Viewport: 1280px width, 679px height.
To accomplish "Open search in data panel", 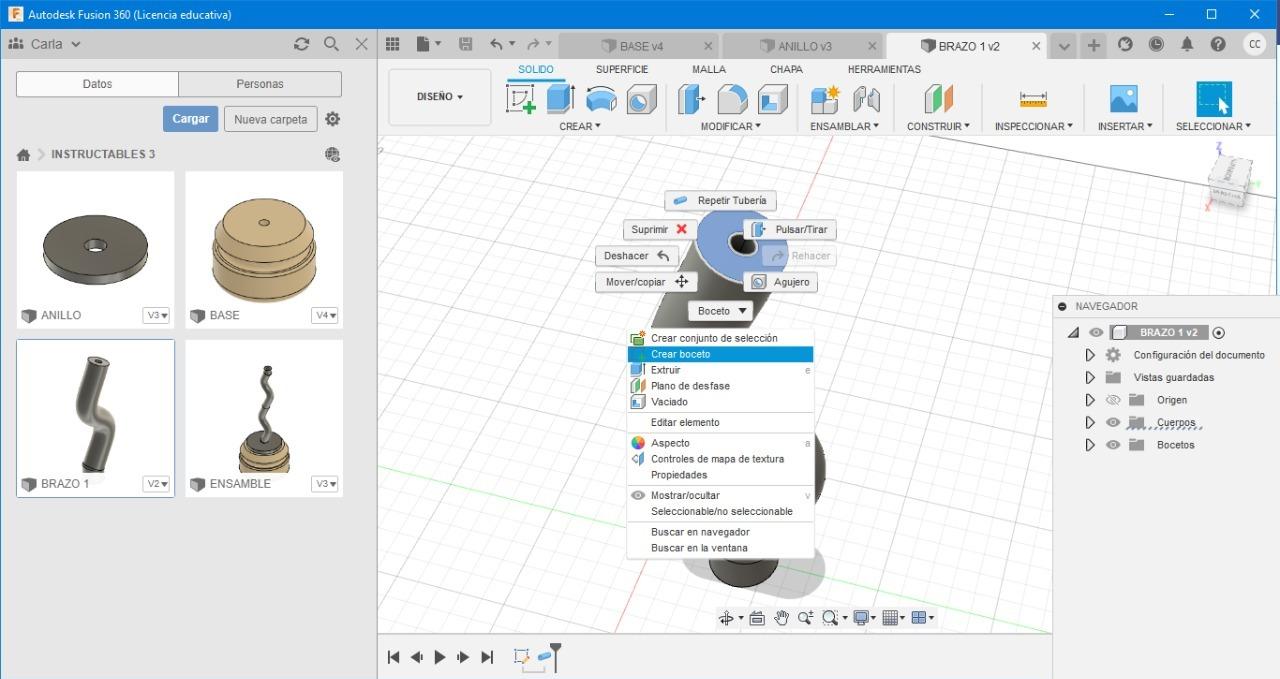I will click(x=331, y=44).
